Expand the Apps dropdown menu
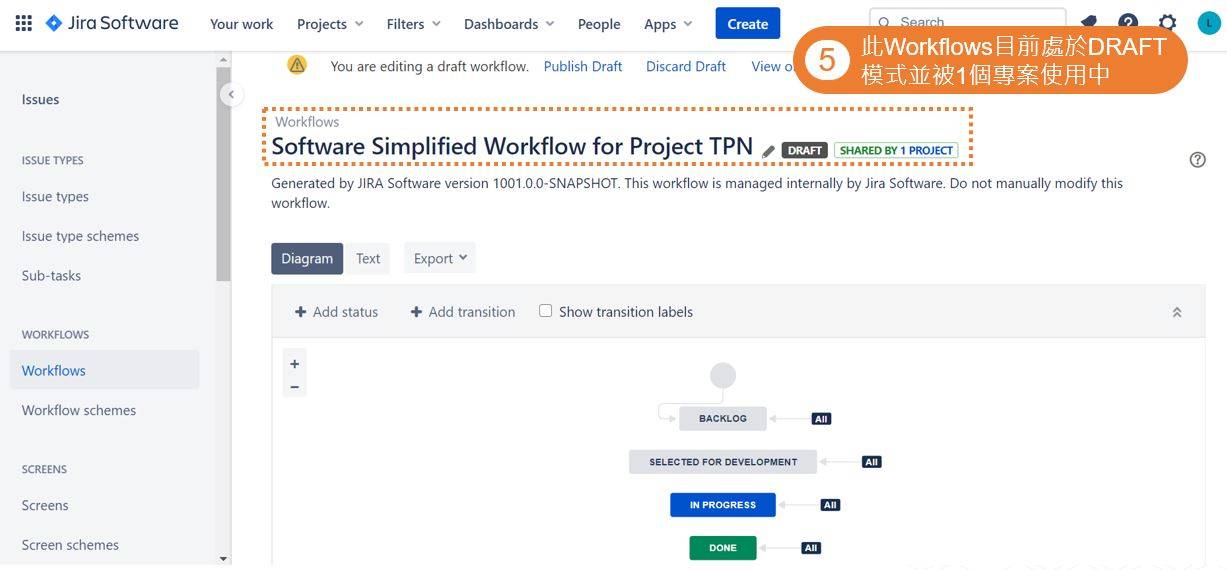The height and width of the screenshot is (570, 1227). [x=668, y=24]
